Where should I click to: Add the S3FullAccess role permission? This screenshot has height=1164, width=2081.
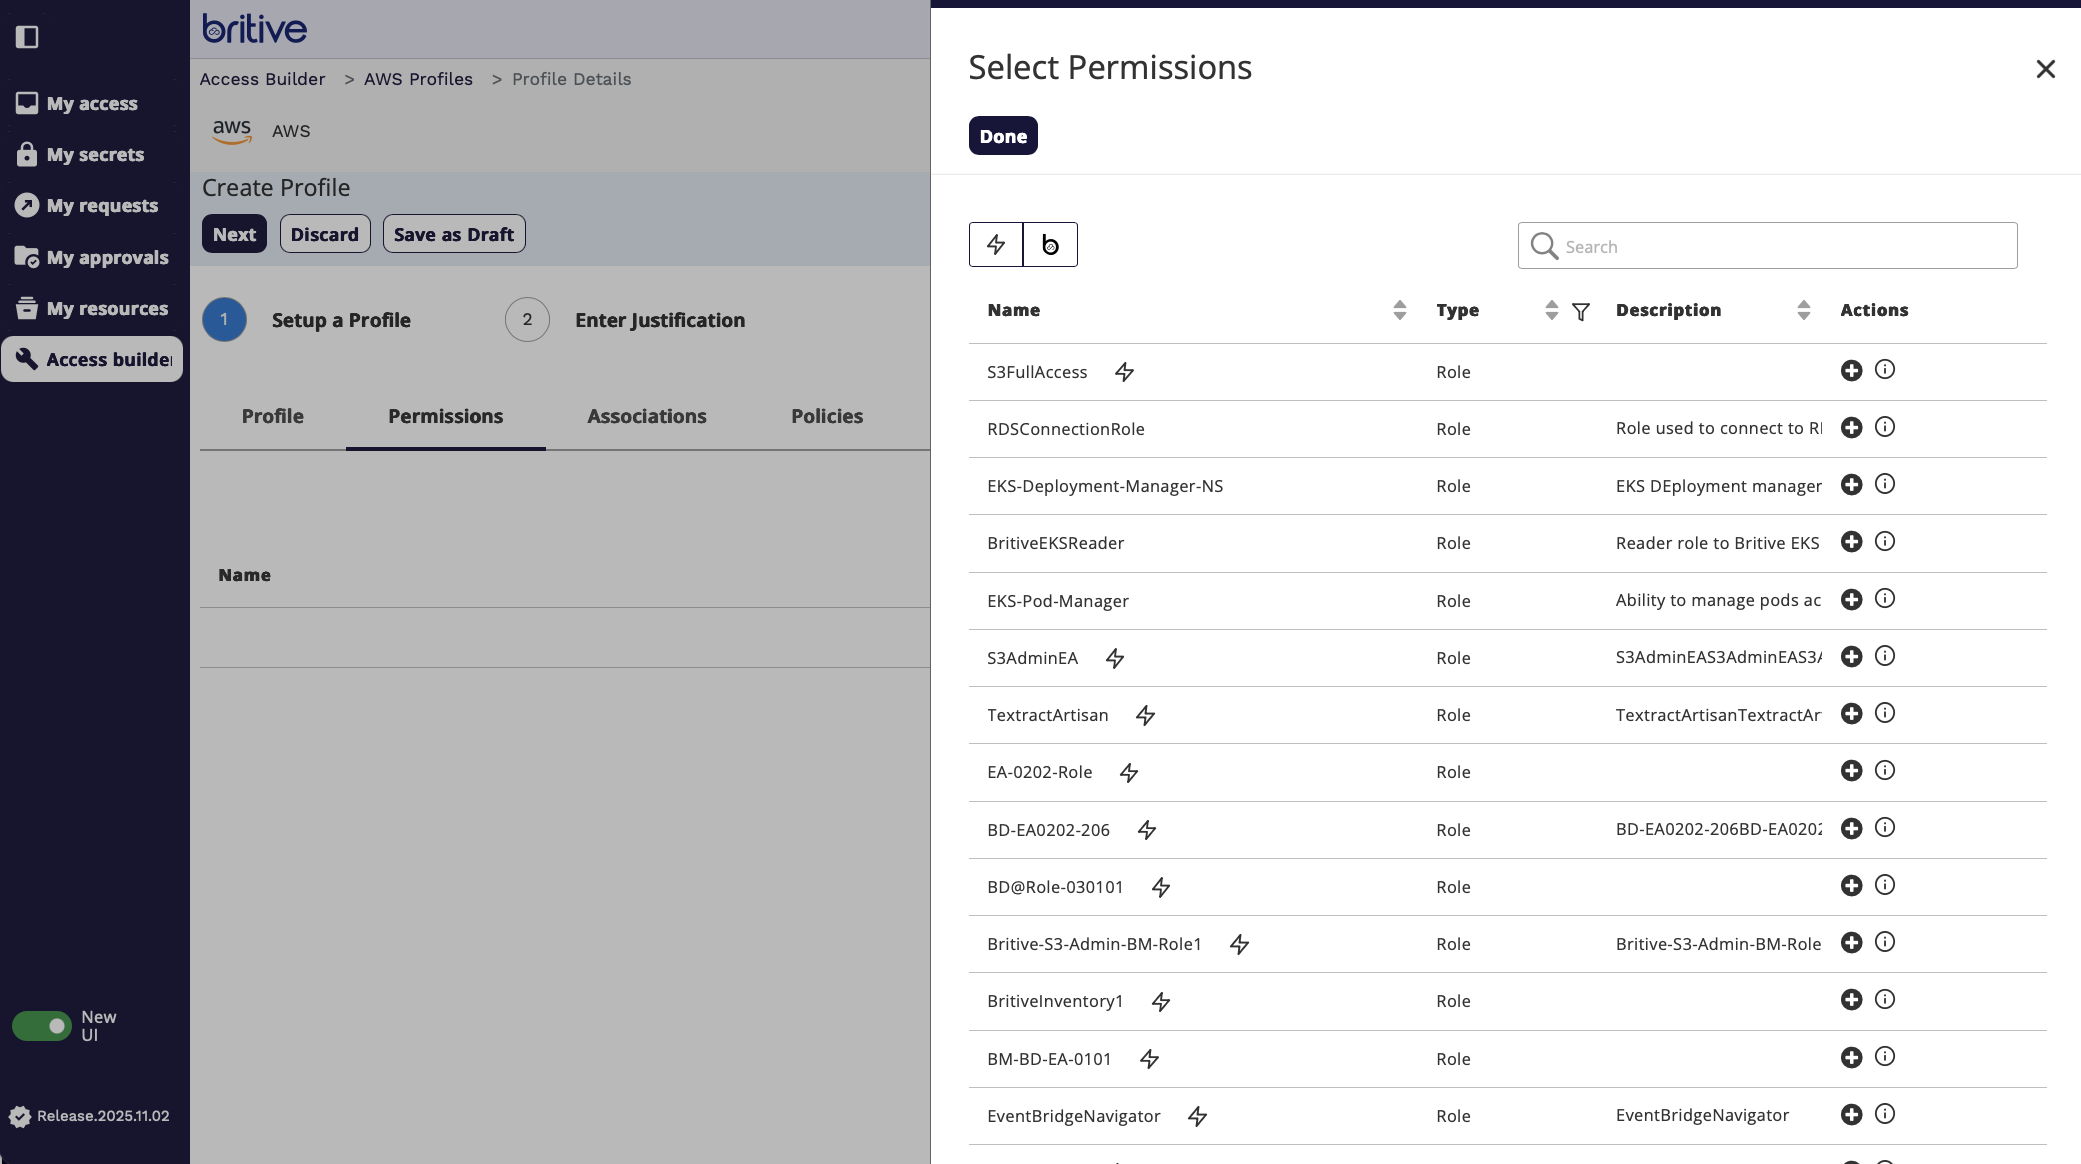1851,371
